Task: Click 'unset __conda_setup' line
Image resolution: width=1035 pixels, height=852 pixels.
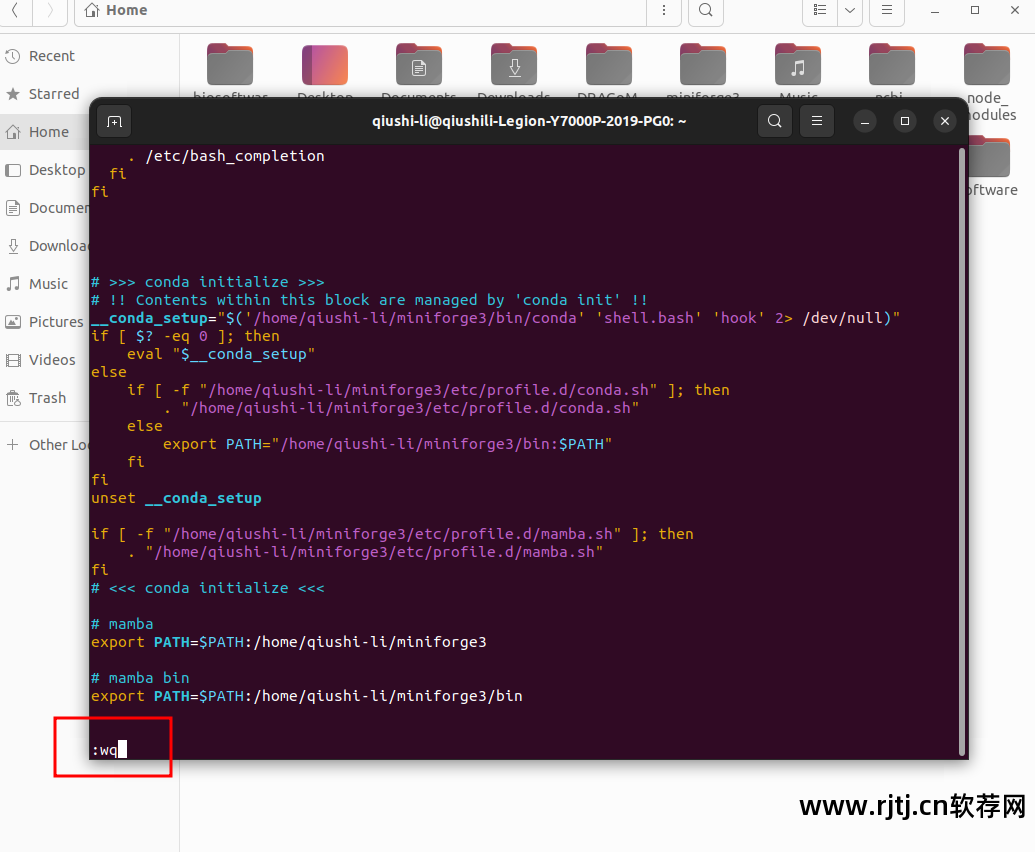Action: tap(176, 498)
